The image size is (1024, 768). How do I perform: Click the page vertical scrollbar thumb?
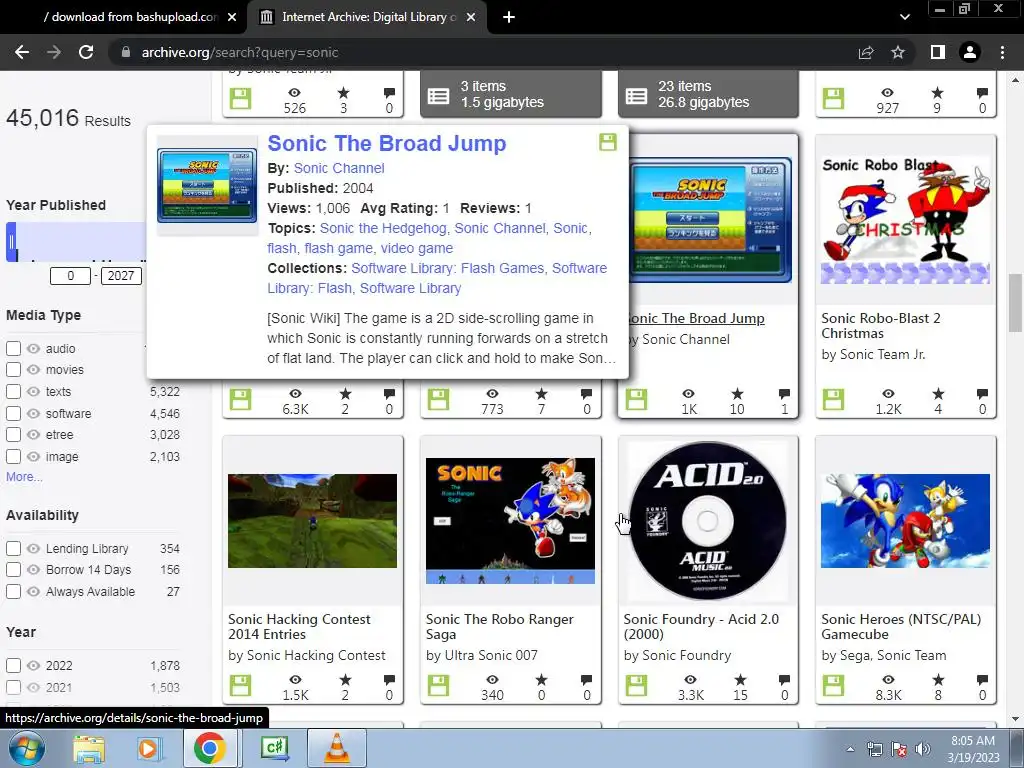pos(1015,304)
